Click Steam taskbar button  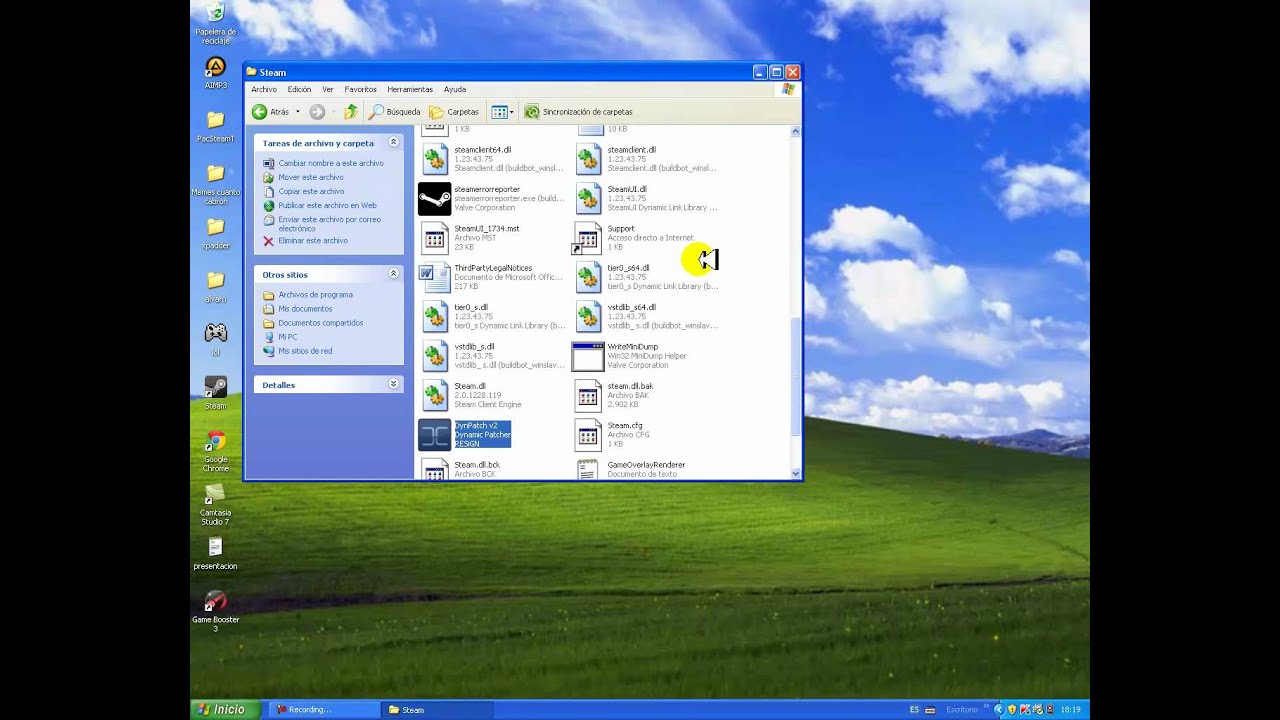tap(436, 709)
